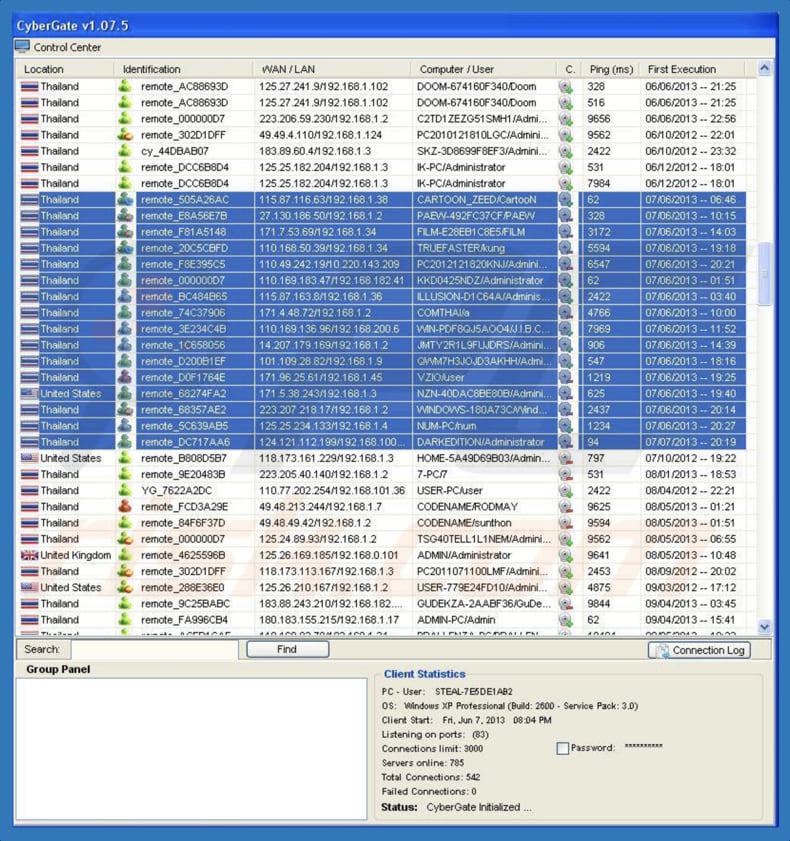Image resolution: width=790 pixels, height=841 pixels.
Task: Click the user icon for remote_D0F1764E
Action: [x=125, y=377]
